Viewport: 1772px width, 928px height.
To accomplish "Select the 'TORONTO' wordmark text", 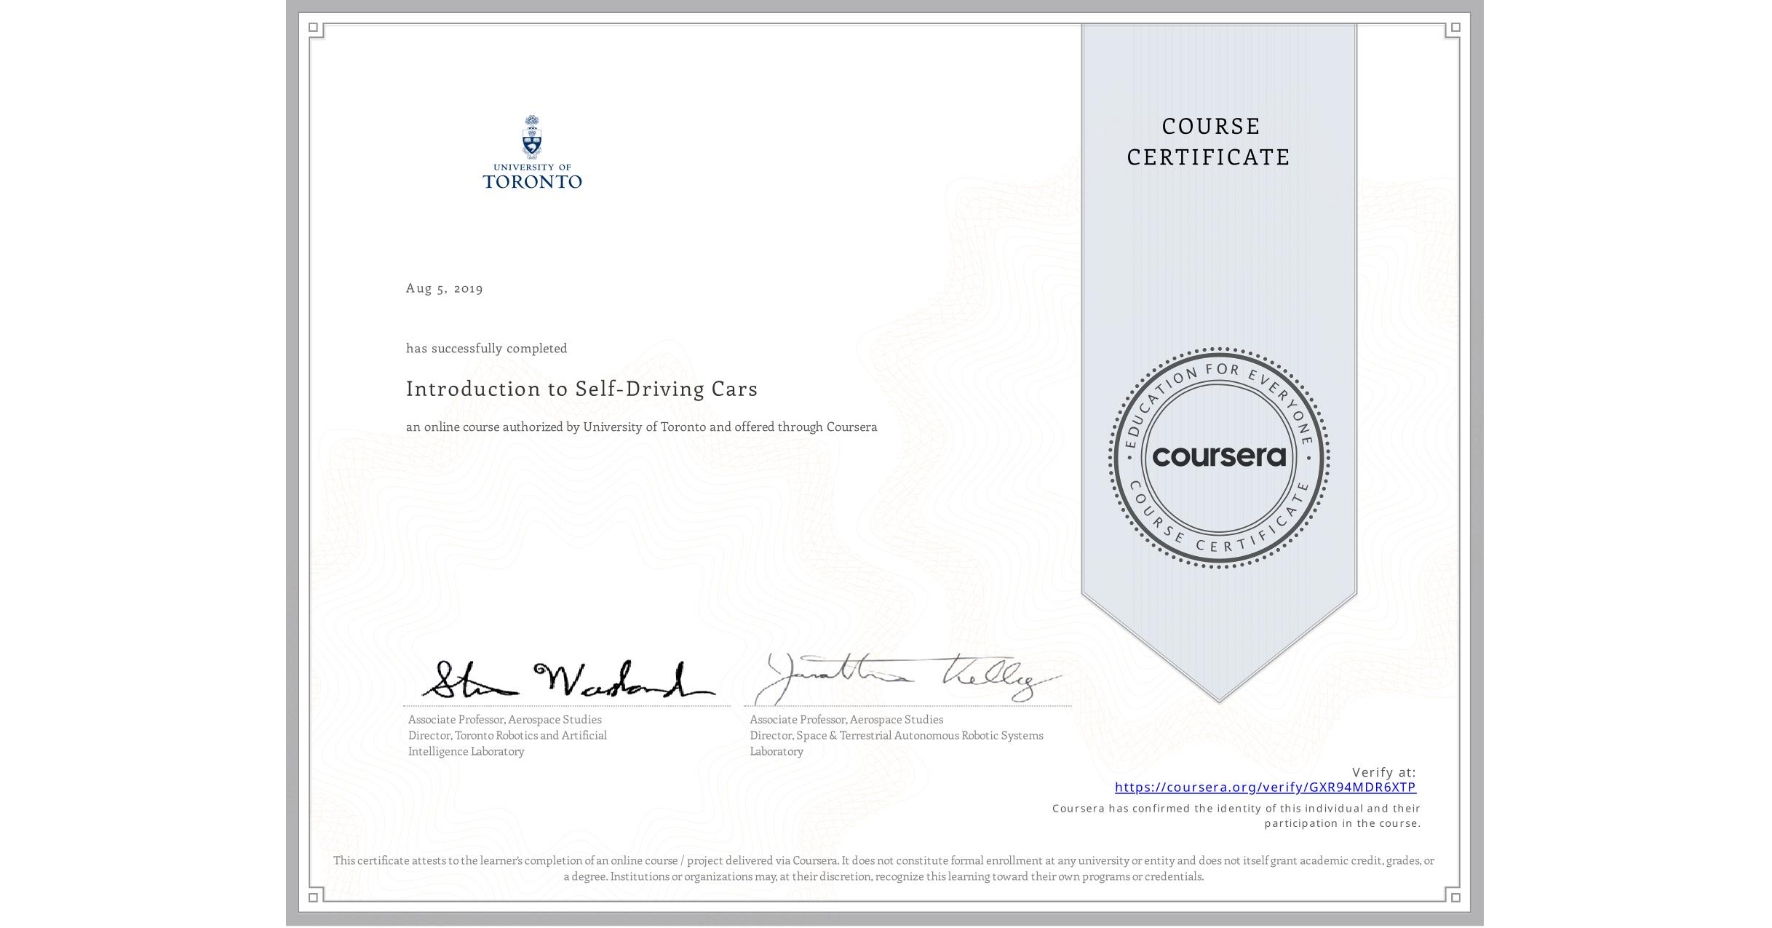I will (532, 182).
